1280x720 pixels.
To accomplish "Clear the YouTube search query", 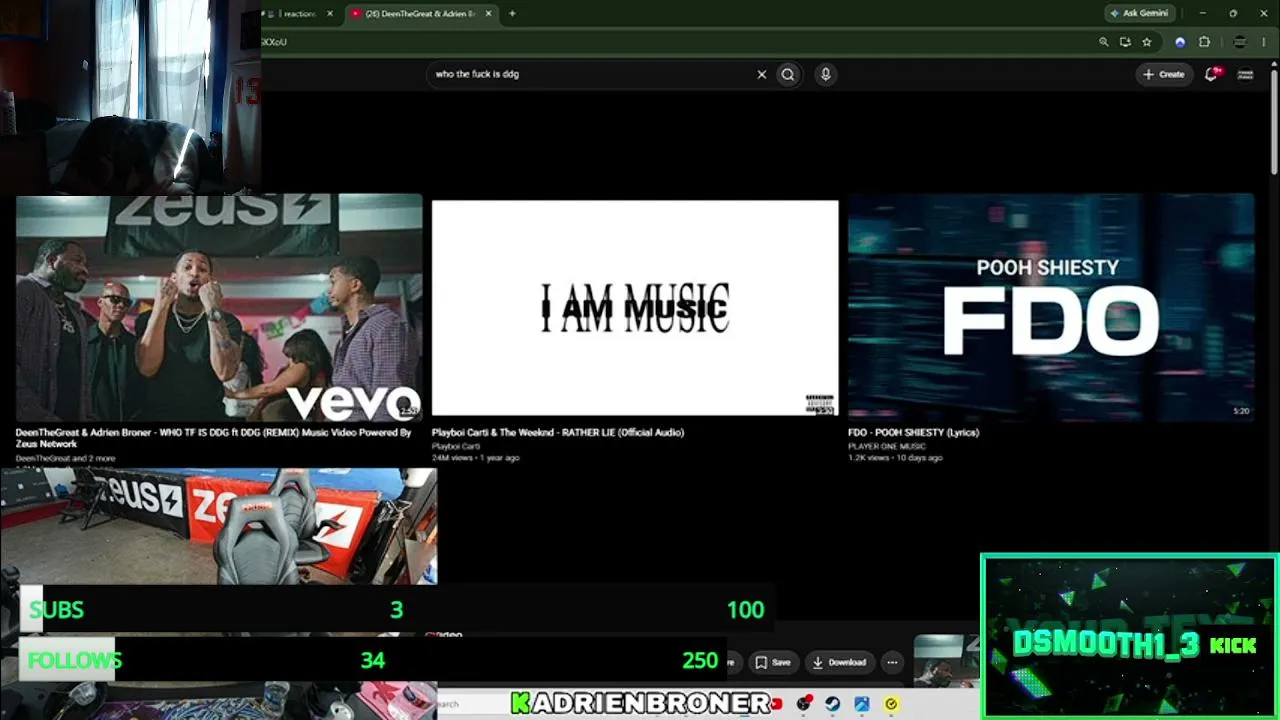I will coord(761,74).
